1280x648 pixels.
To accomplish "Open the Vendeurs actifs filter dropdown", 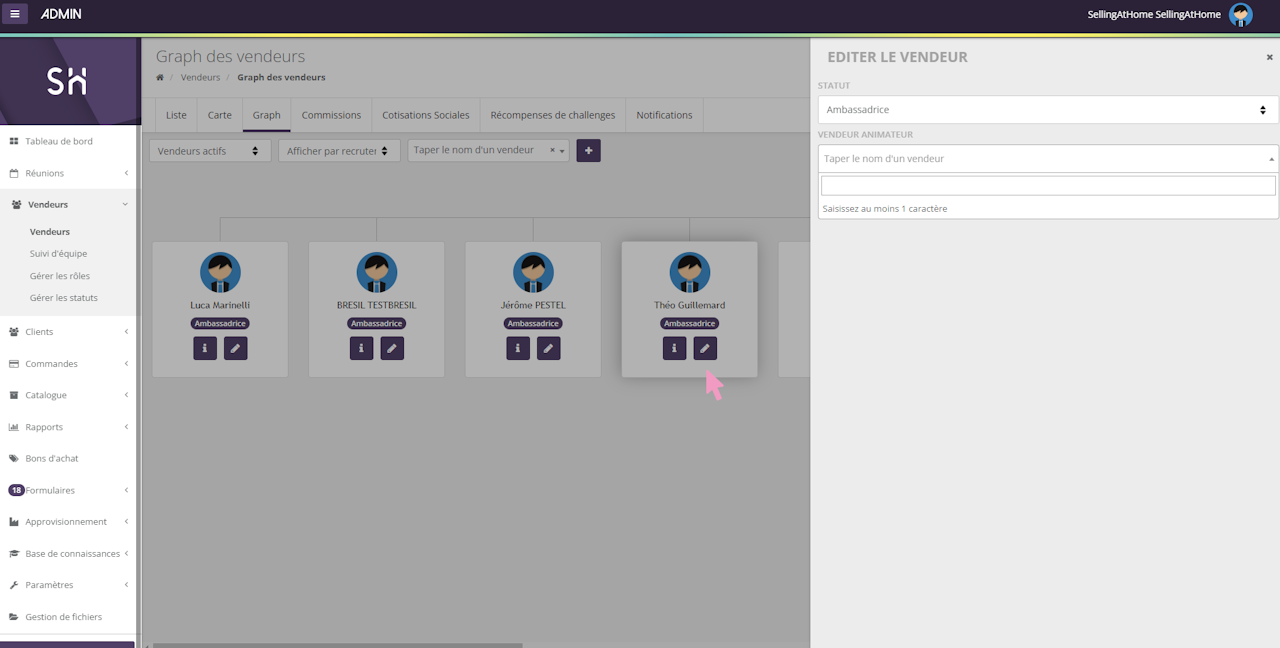I will [209, 151].
